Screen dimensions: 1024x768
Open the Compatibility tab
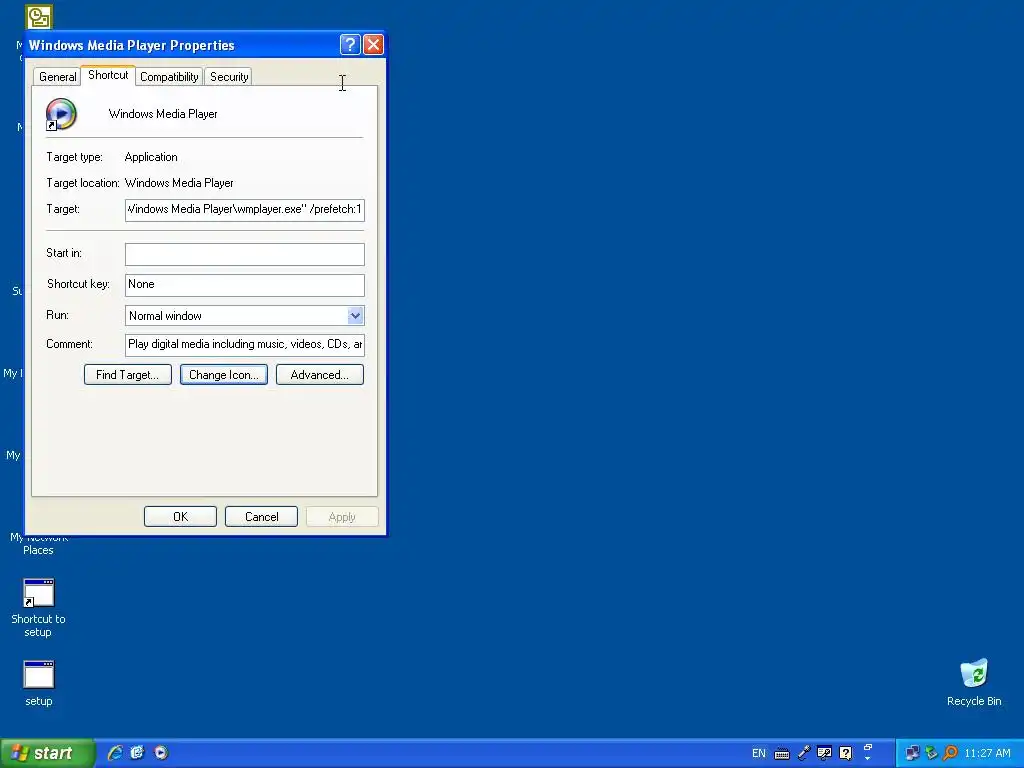click(x=169, y=77)
